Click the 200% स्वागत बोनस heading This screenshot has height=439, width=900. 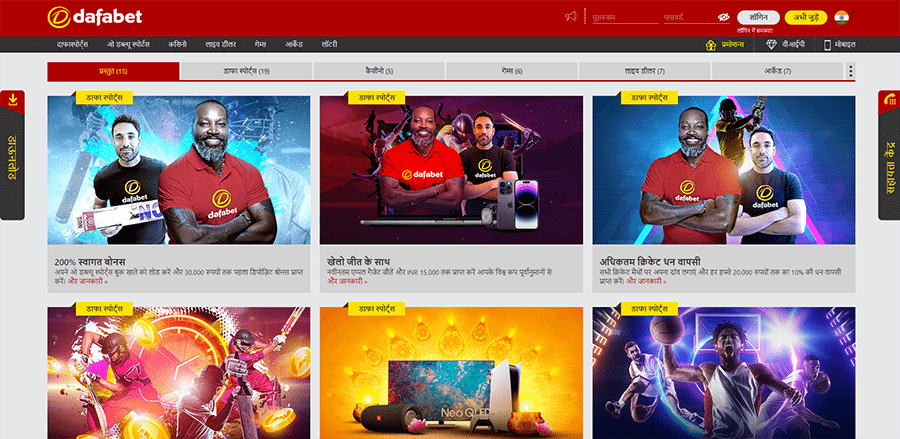coord(90,262)
